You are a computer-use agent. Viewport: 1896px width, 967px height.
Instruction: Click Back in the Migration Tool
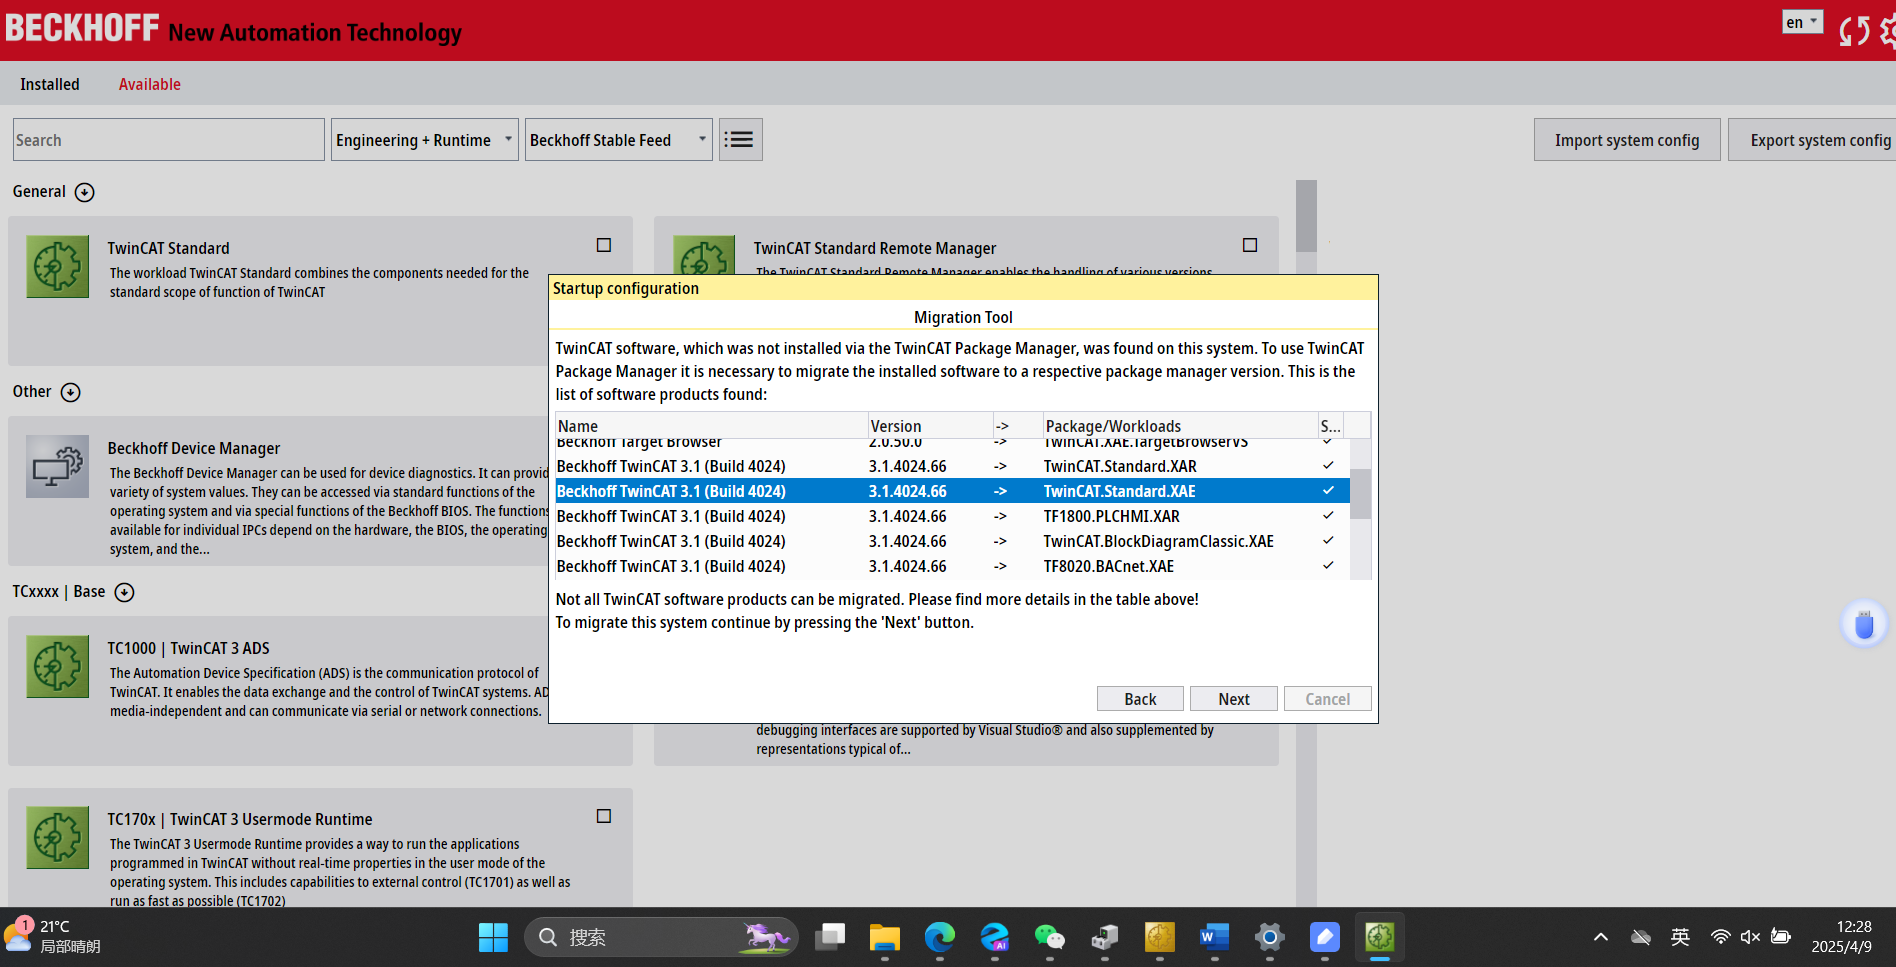pyautogui.click(x=1140, y=699)
